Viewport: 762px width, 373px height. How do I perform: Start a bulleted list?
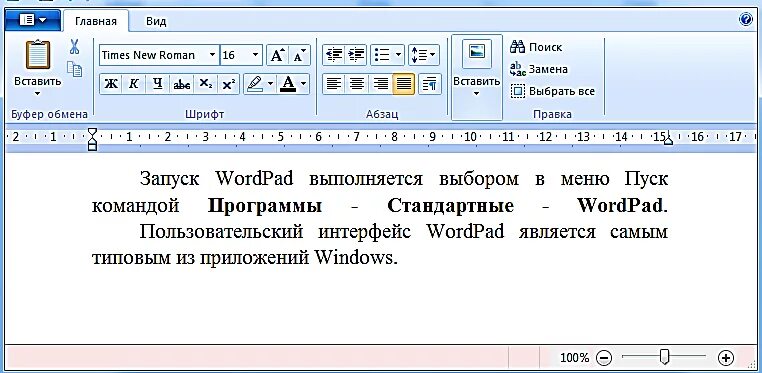382,55
